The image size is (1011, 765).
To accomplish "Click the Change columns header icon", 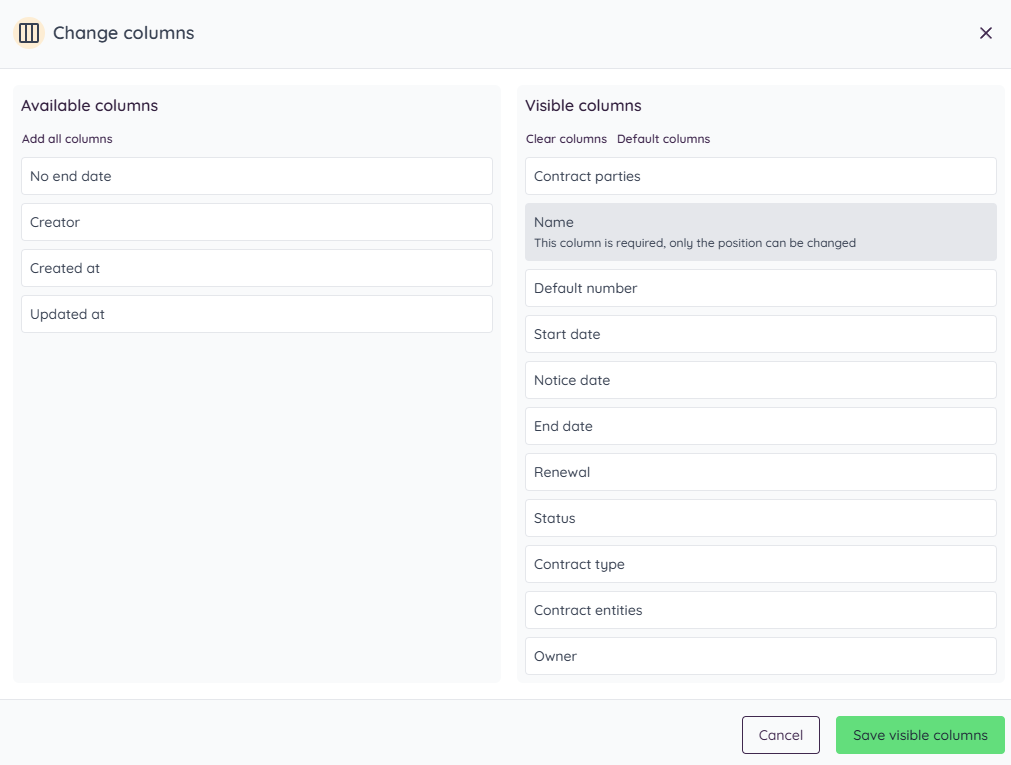I will (x=28, y=33).
